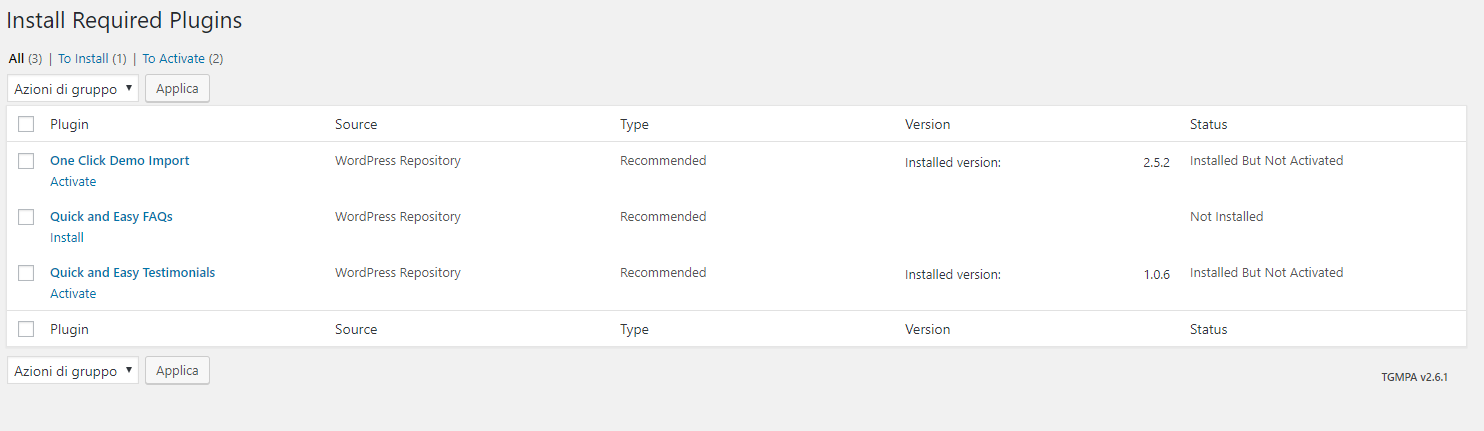1484x431 pixels.
Task: Open the Quick and Easy FAQs plugin link
Action: click(x=111, y=217)
